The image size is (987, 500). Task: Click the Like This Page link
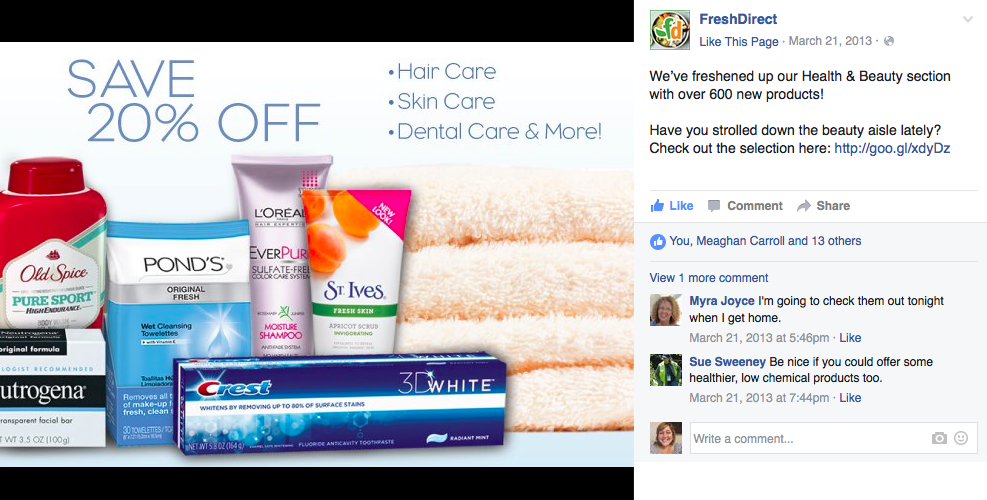pos(739,42)
